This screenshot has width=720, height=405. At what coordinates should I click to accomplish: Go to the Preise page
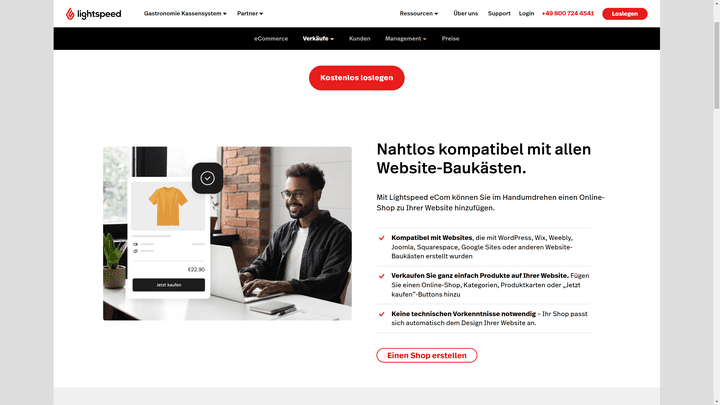click(x=450, y=39)
